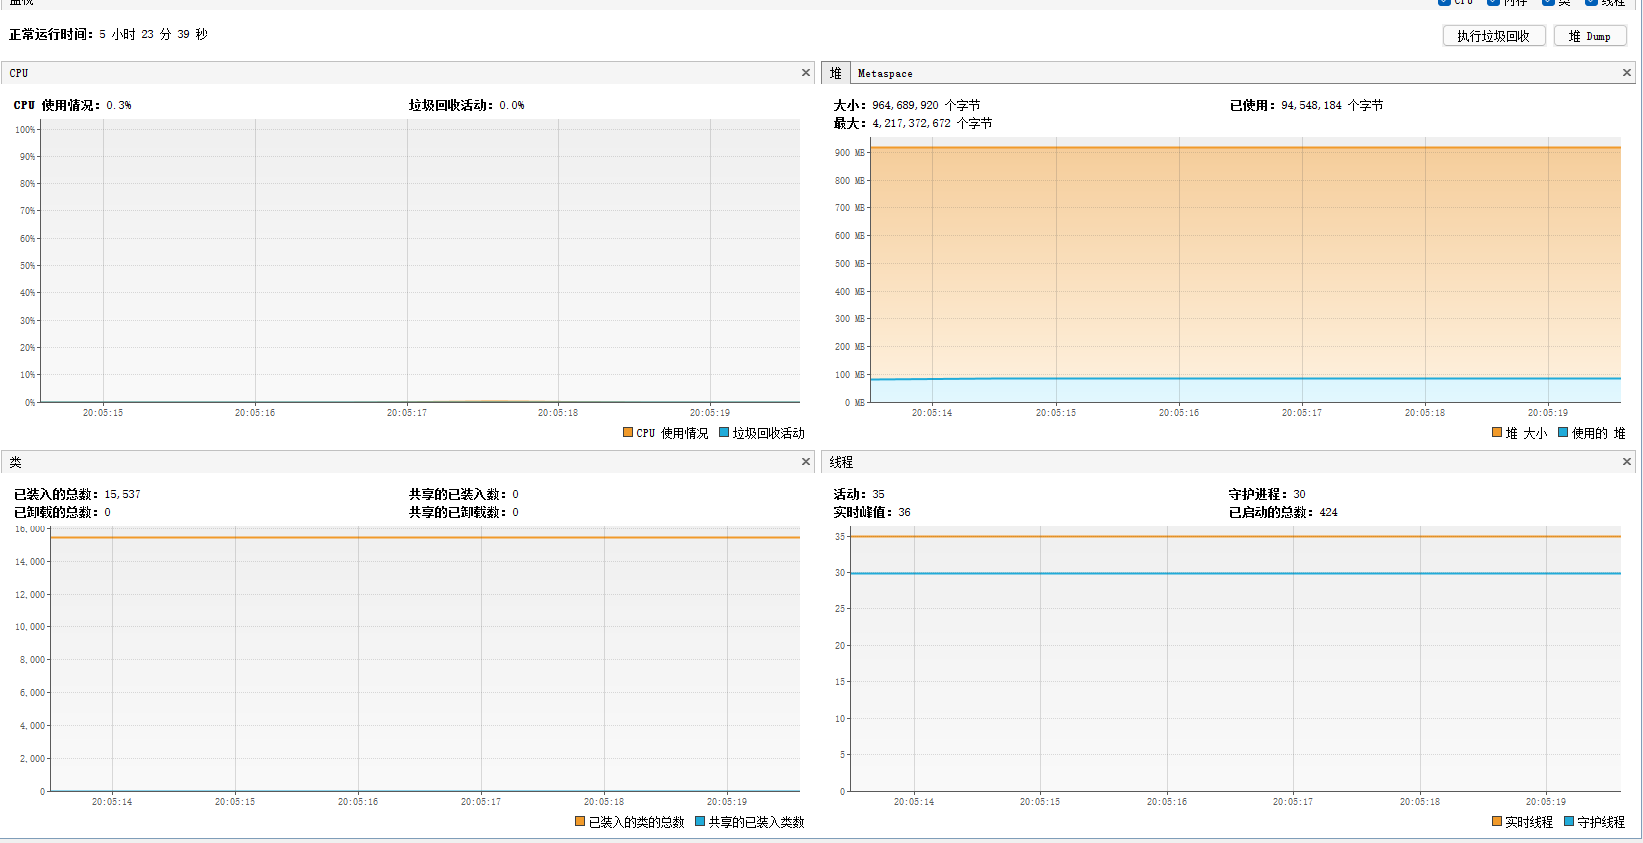The width and height of the screenshot is (1643, 843).
Task: Click the 正常运行时间 uptime text
Action: point(108,34)
